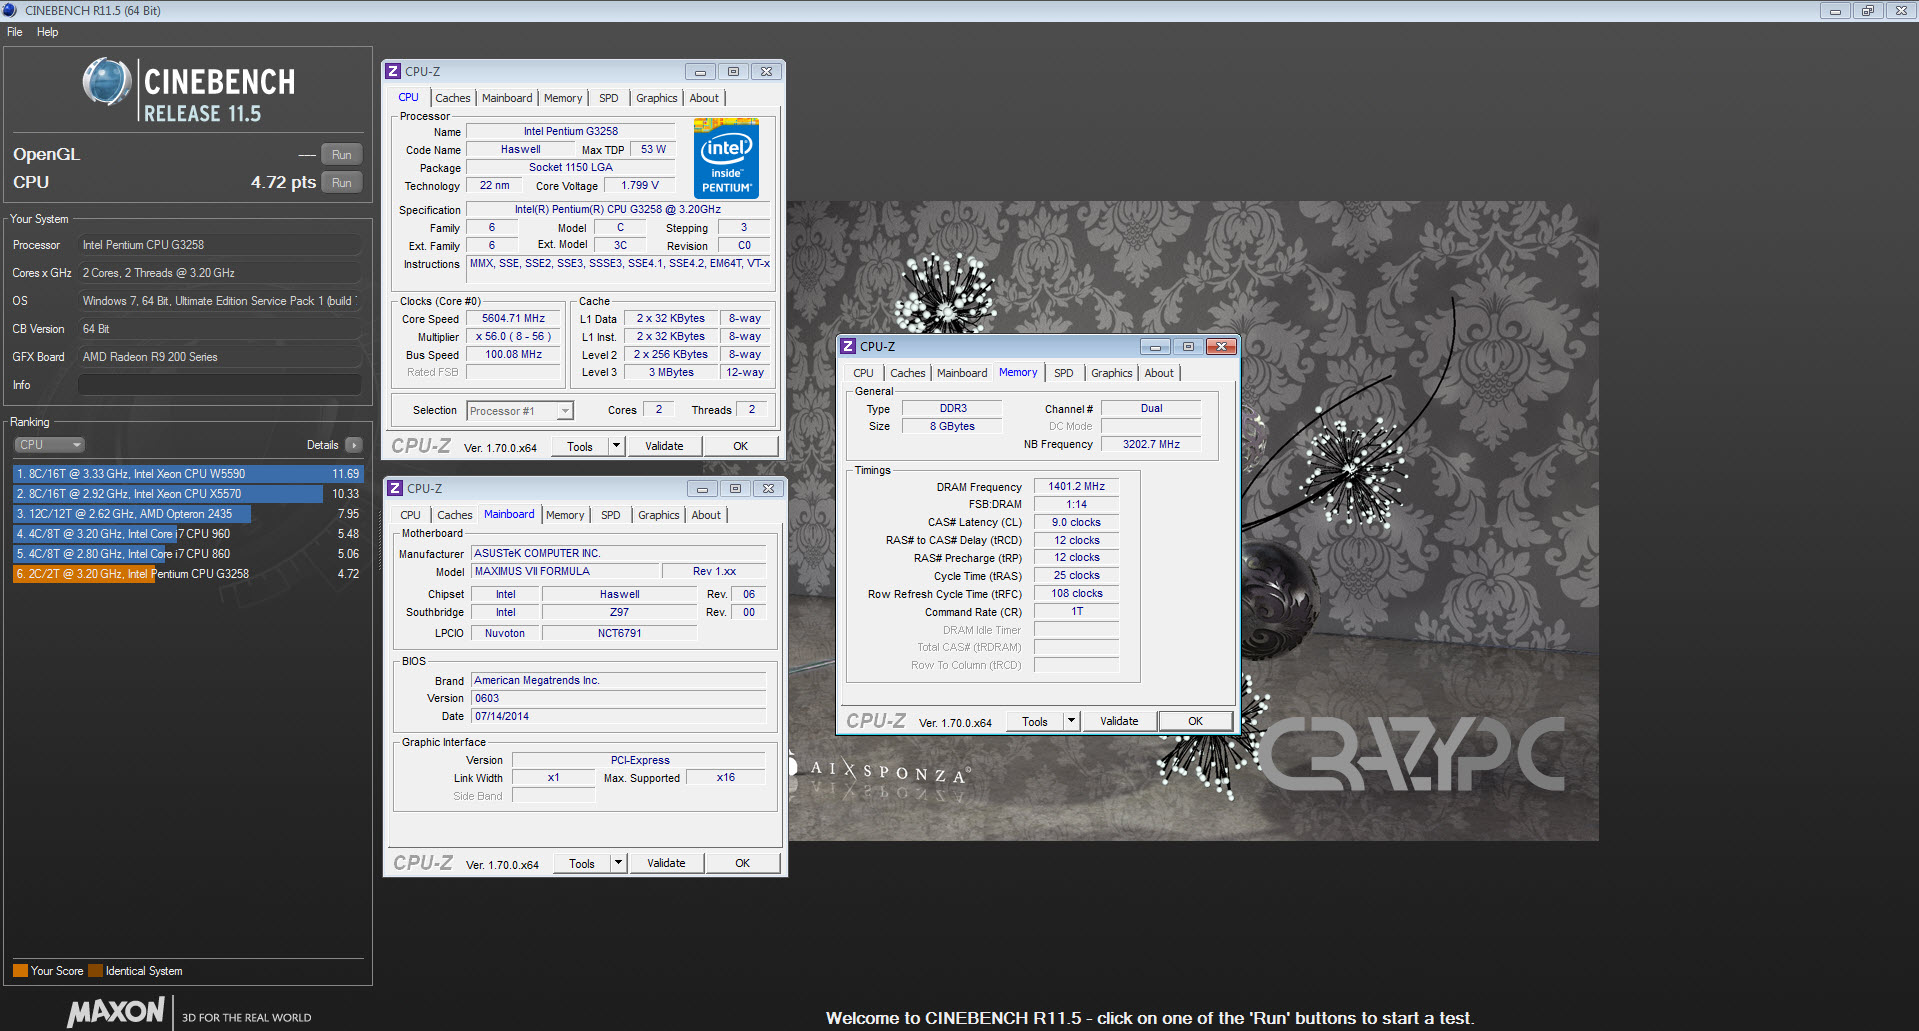Switch to CPU tab in Memory CPU-Z window

[x=864, y=373]
